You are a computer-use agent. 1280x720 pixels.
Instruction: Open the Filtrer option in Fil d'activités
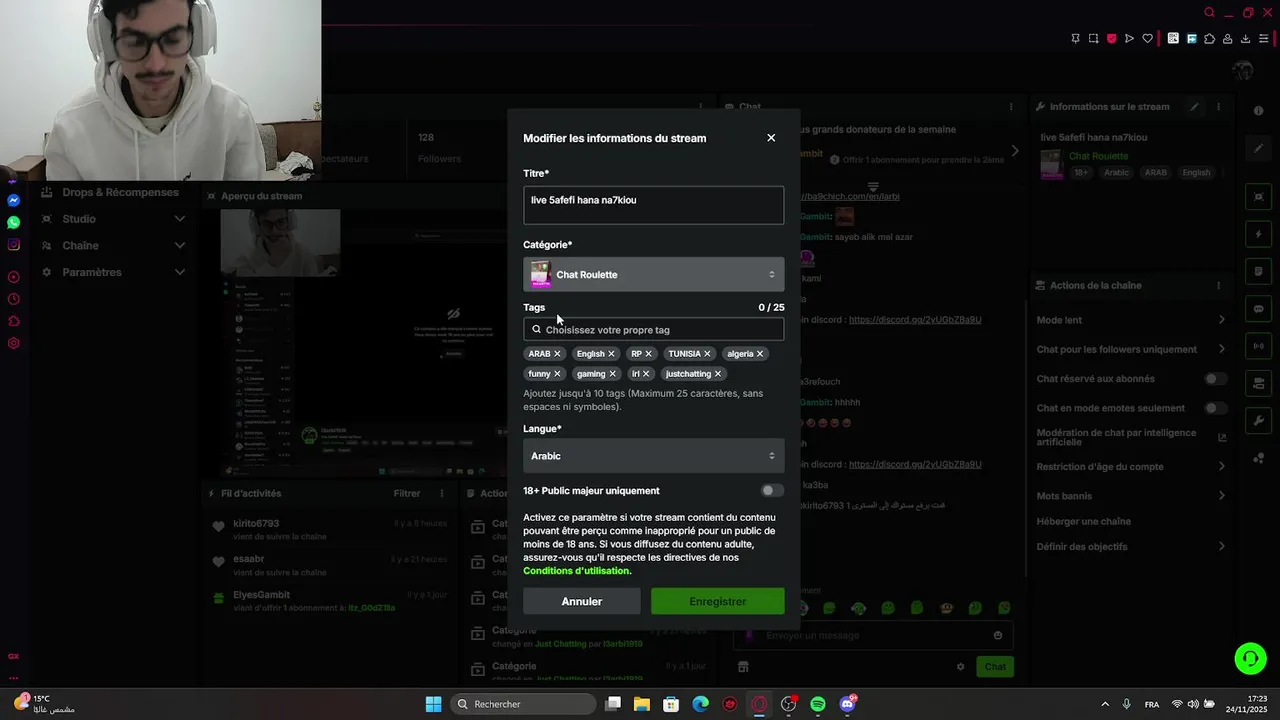pyautogui.click(x=407, y=493)
